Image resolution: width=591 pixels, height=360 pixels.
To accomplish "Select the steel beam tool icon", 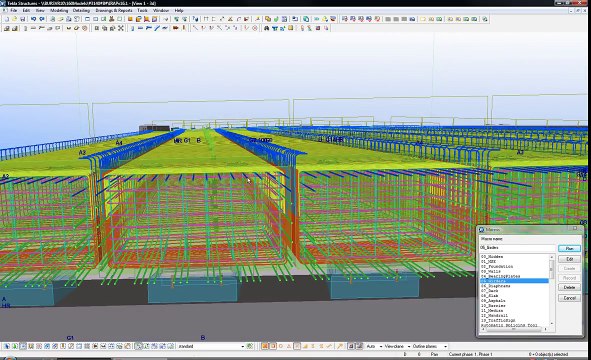I will [140, 28].
